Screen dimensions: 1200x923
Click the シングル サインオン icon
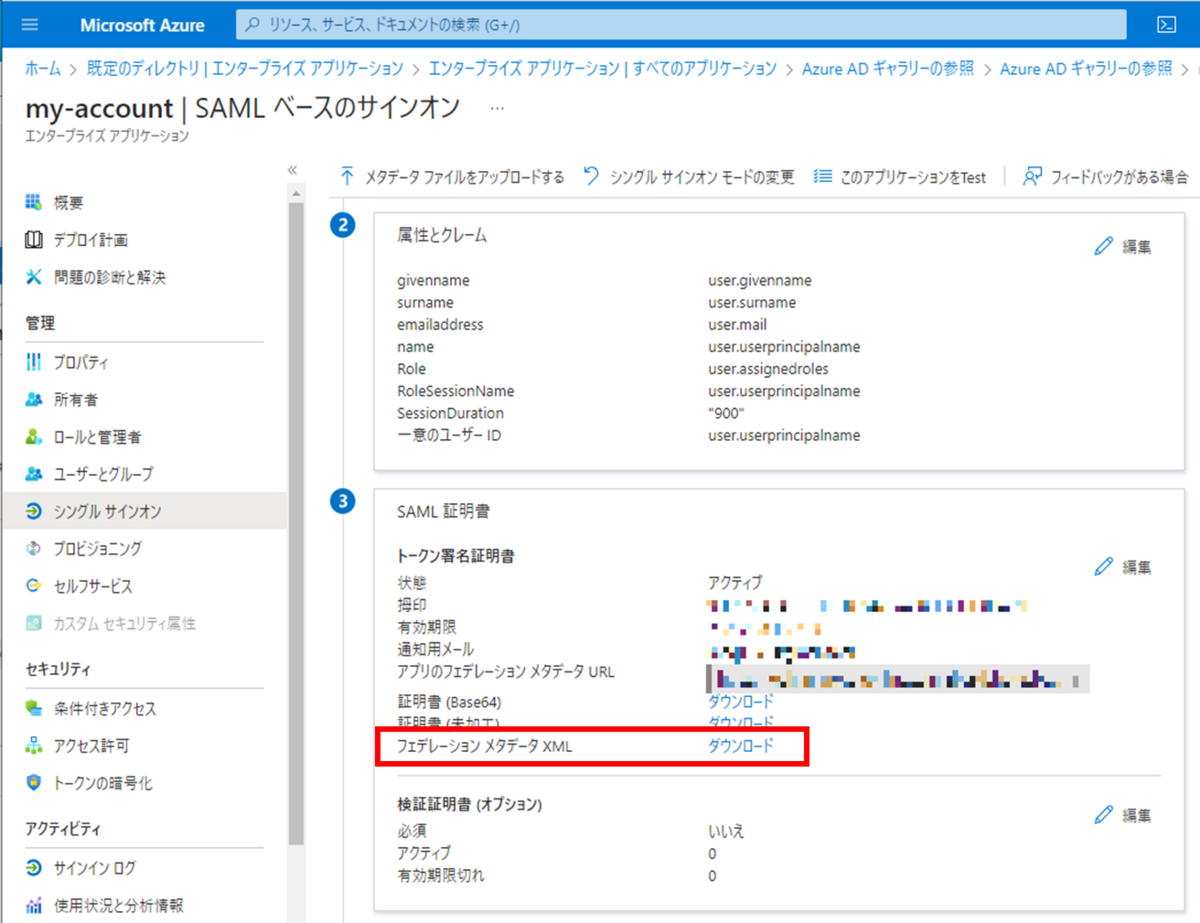34,511
